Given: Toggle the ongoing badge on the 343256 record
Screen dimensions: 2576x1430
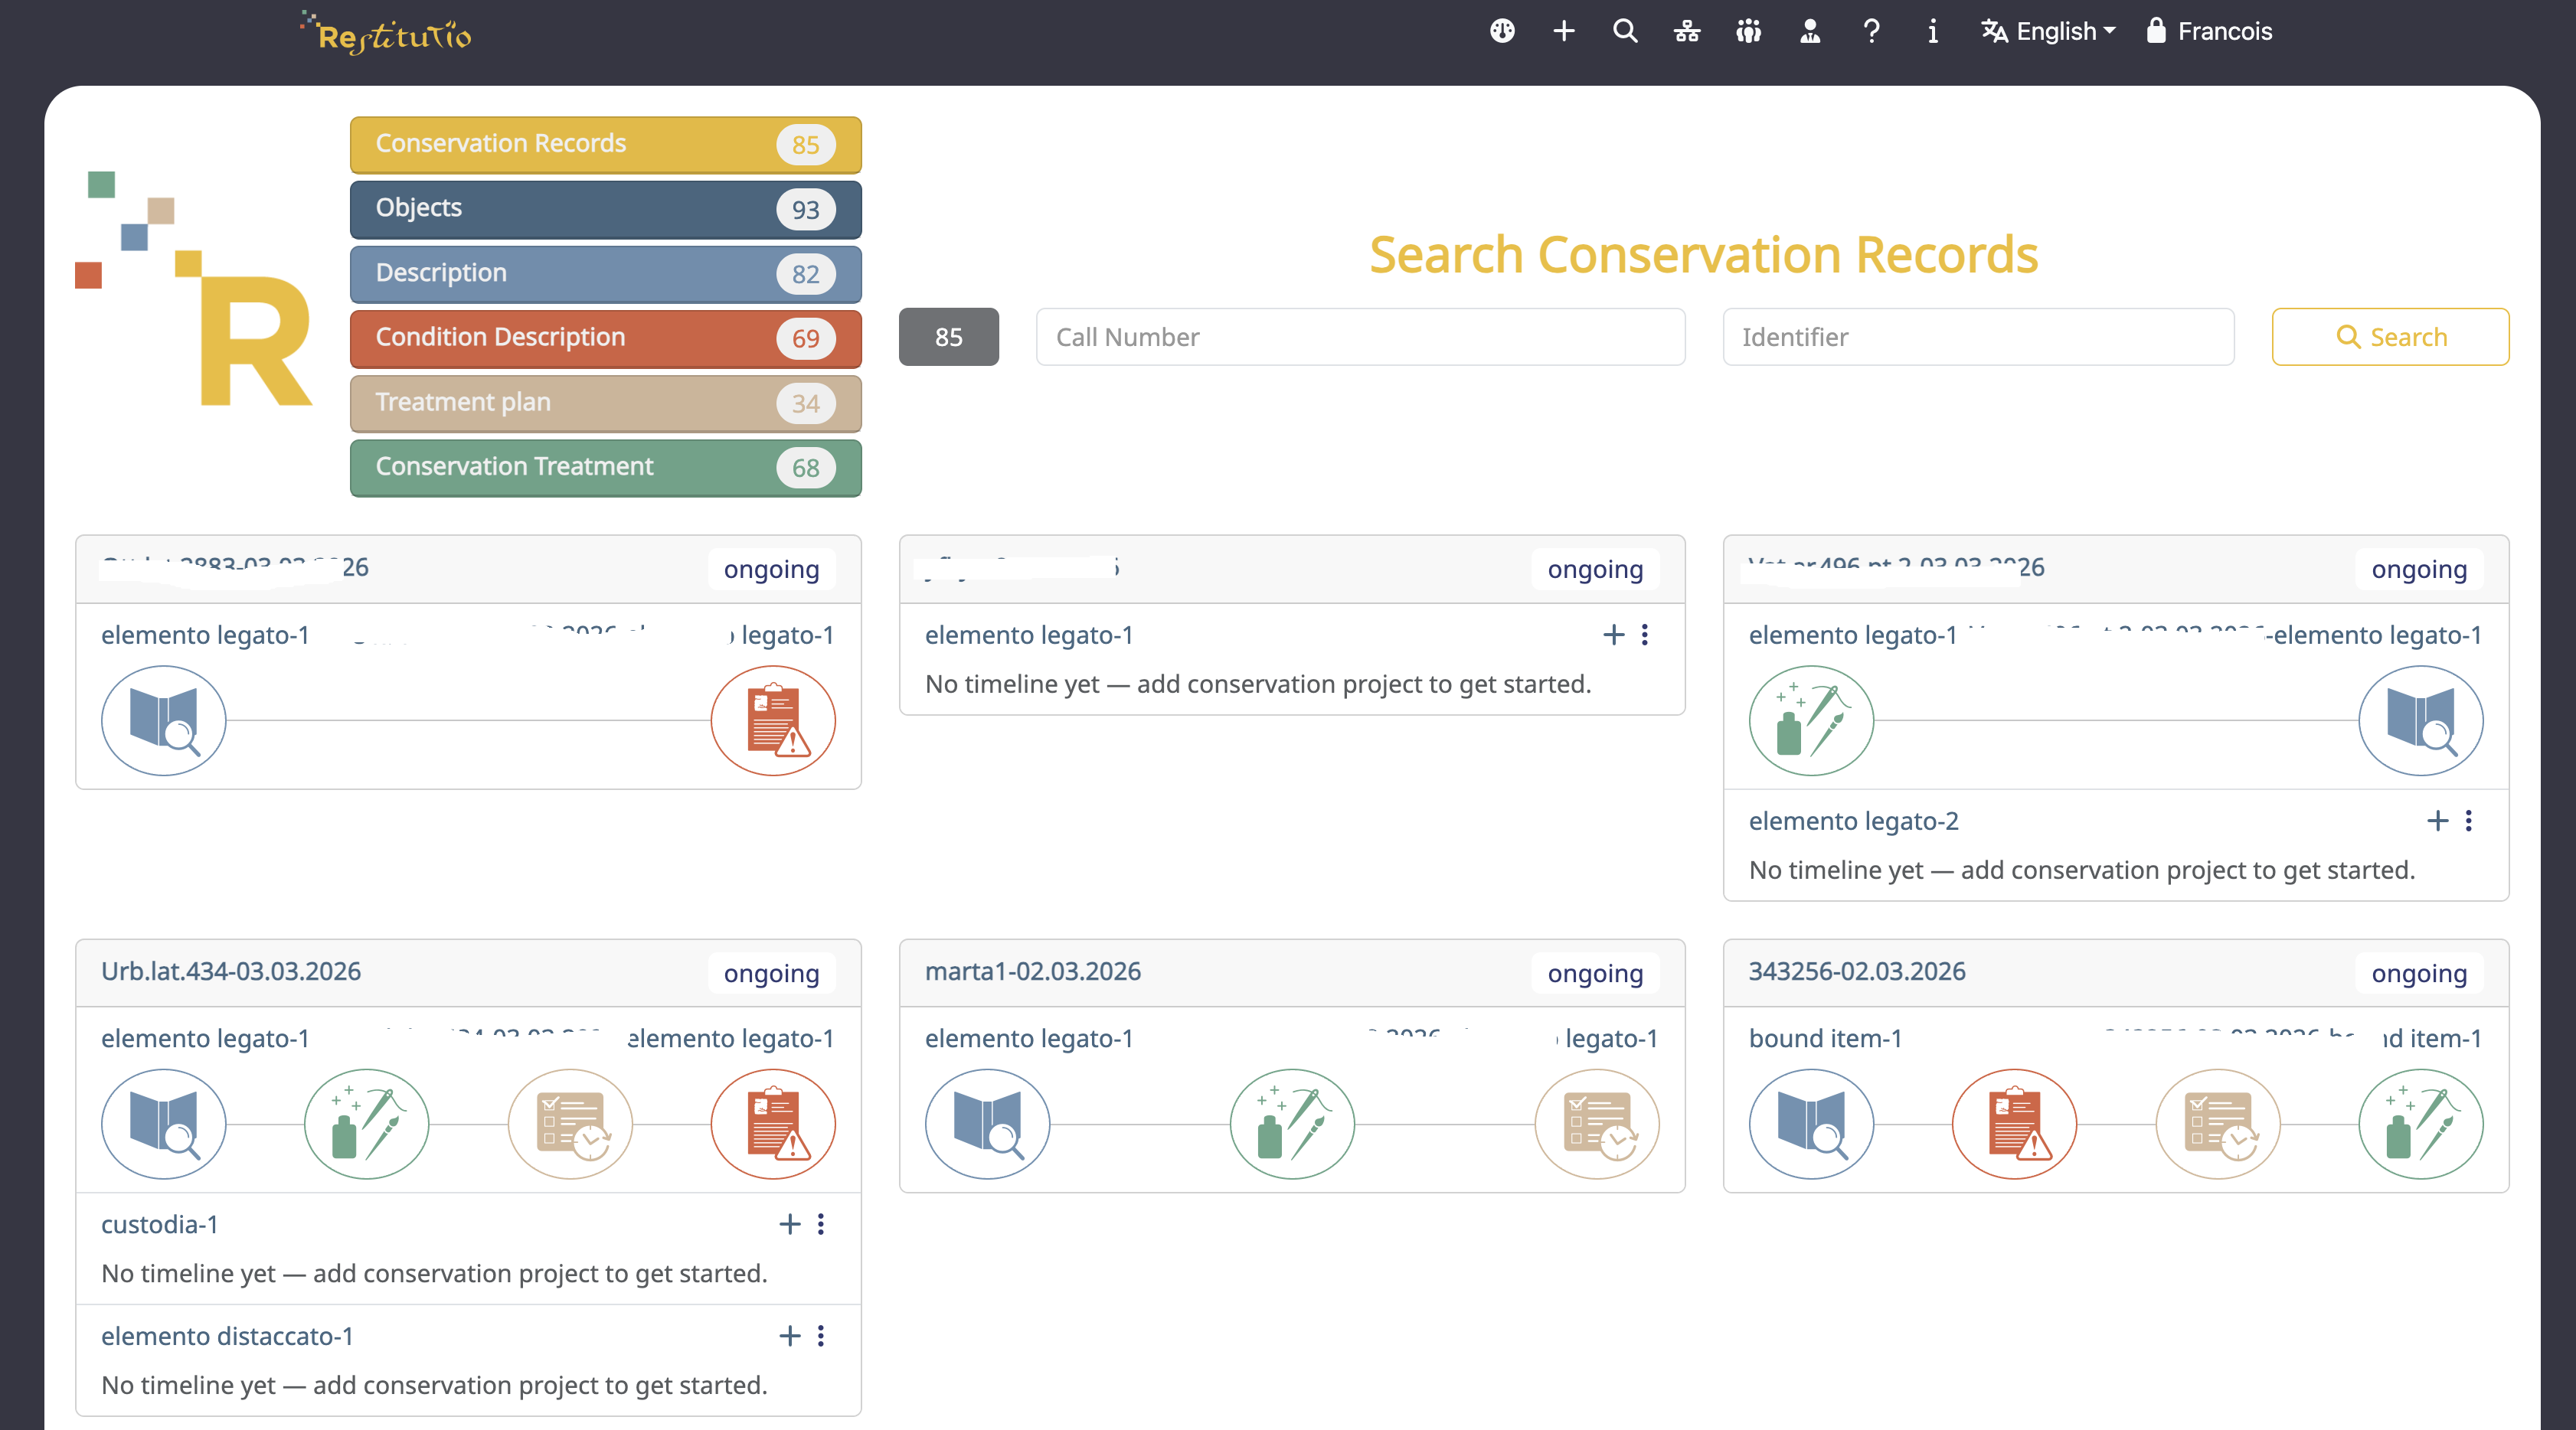Looking at the screenshot, I should click(2418, 973).
